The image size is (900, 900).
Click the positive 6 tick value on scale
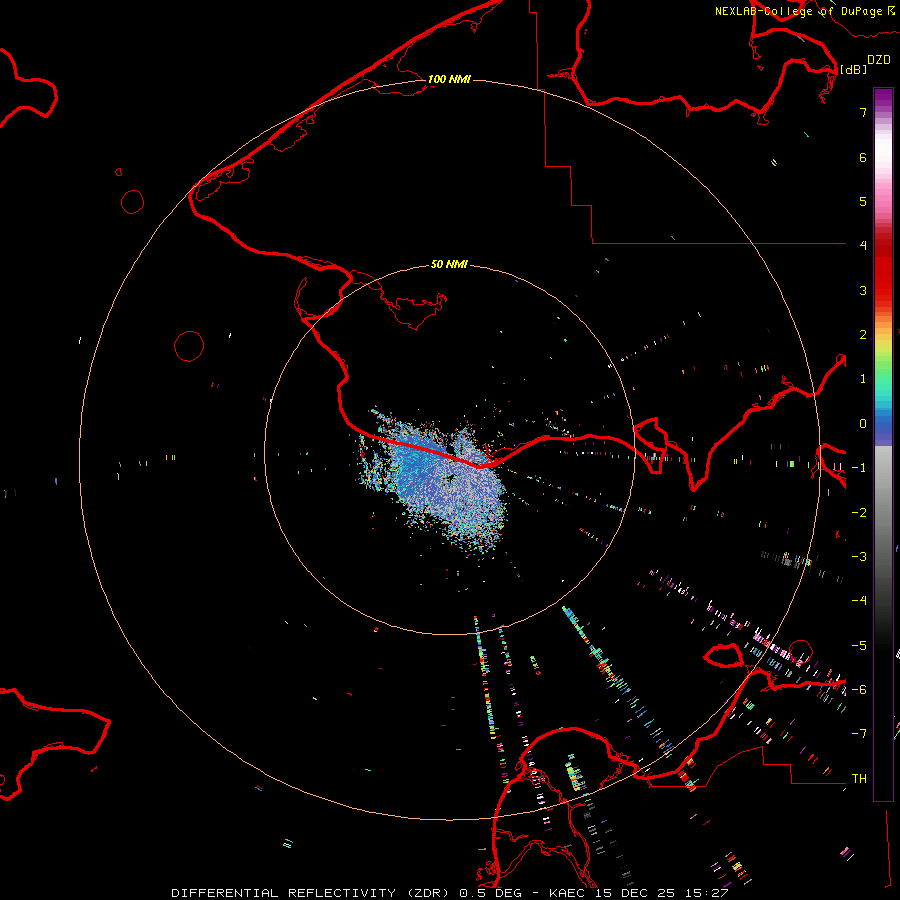pyautogui.click(x=863, y=157)
